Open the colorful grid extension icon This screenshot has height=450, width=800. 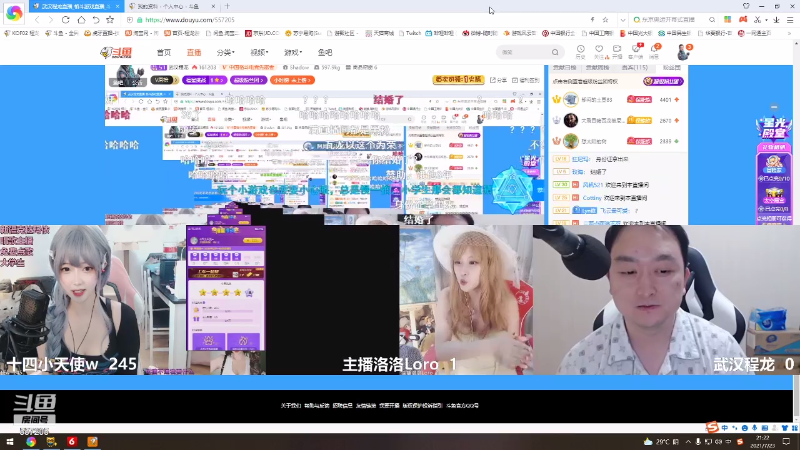pyautogui.click(x=728, y=20)
